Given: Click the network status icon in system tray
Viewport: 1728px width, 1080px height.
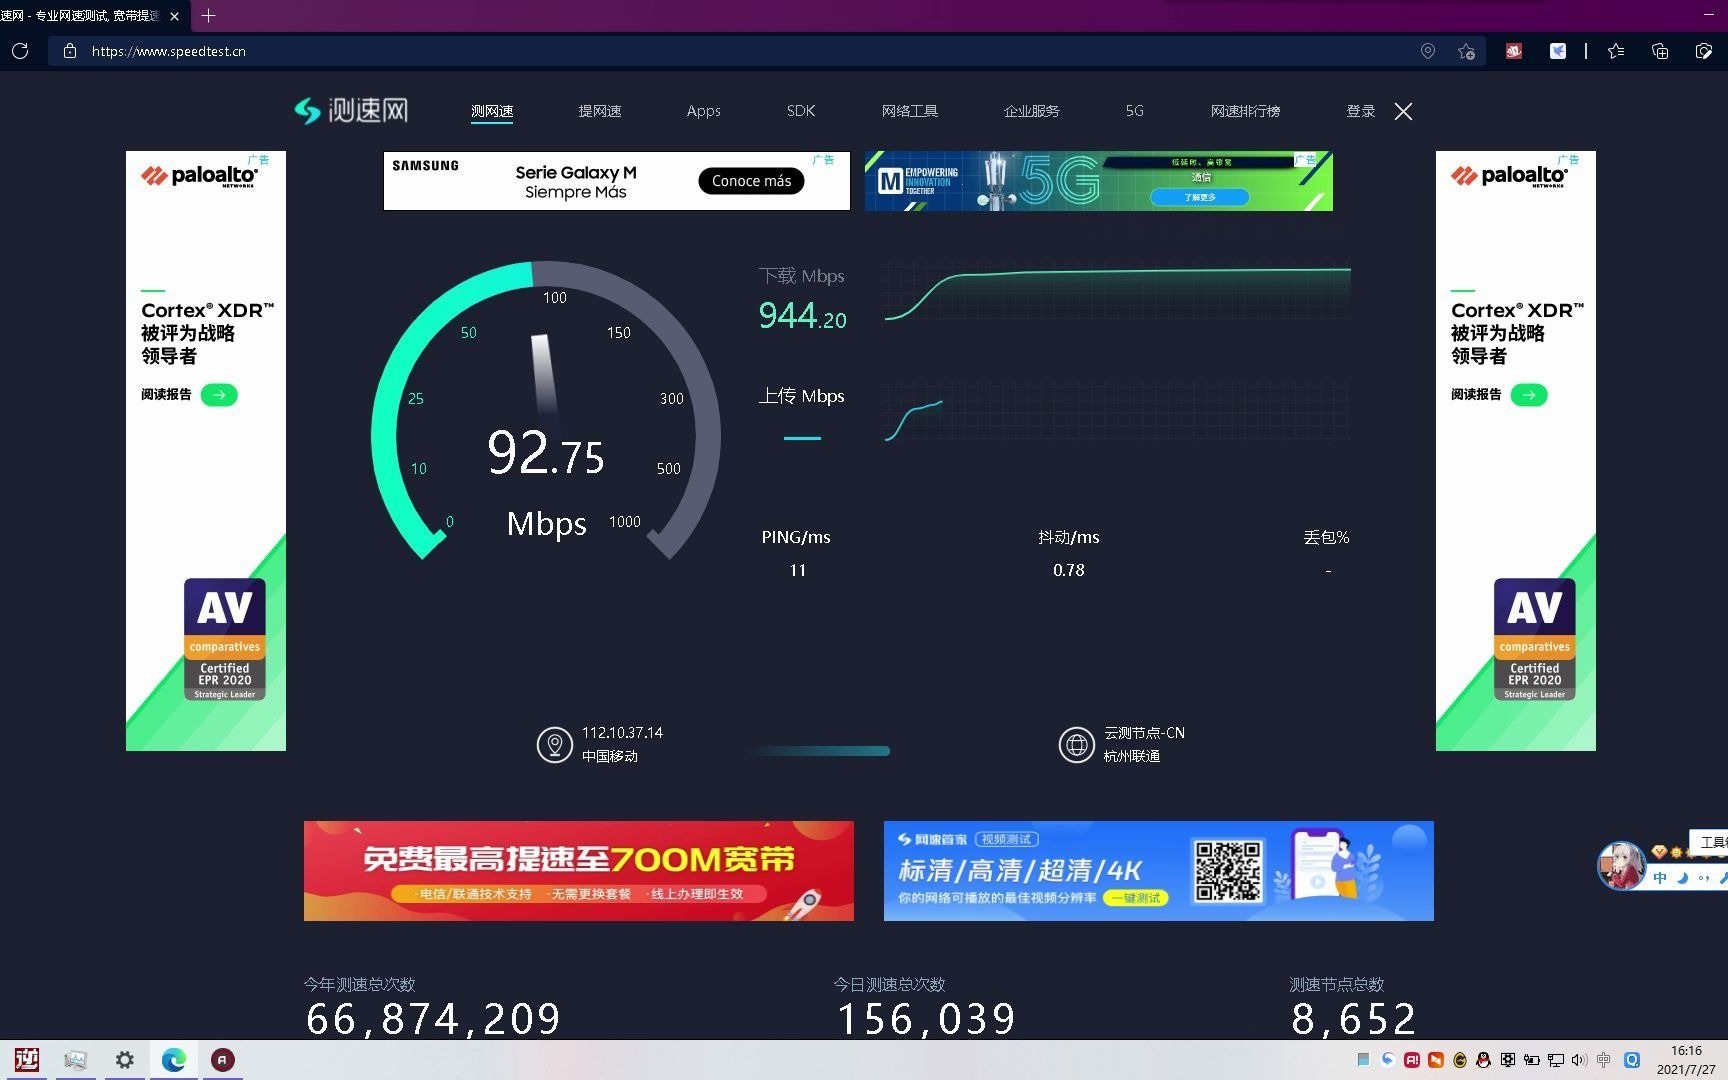Looking at the screenshot, I should [1556, 1060].
